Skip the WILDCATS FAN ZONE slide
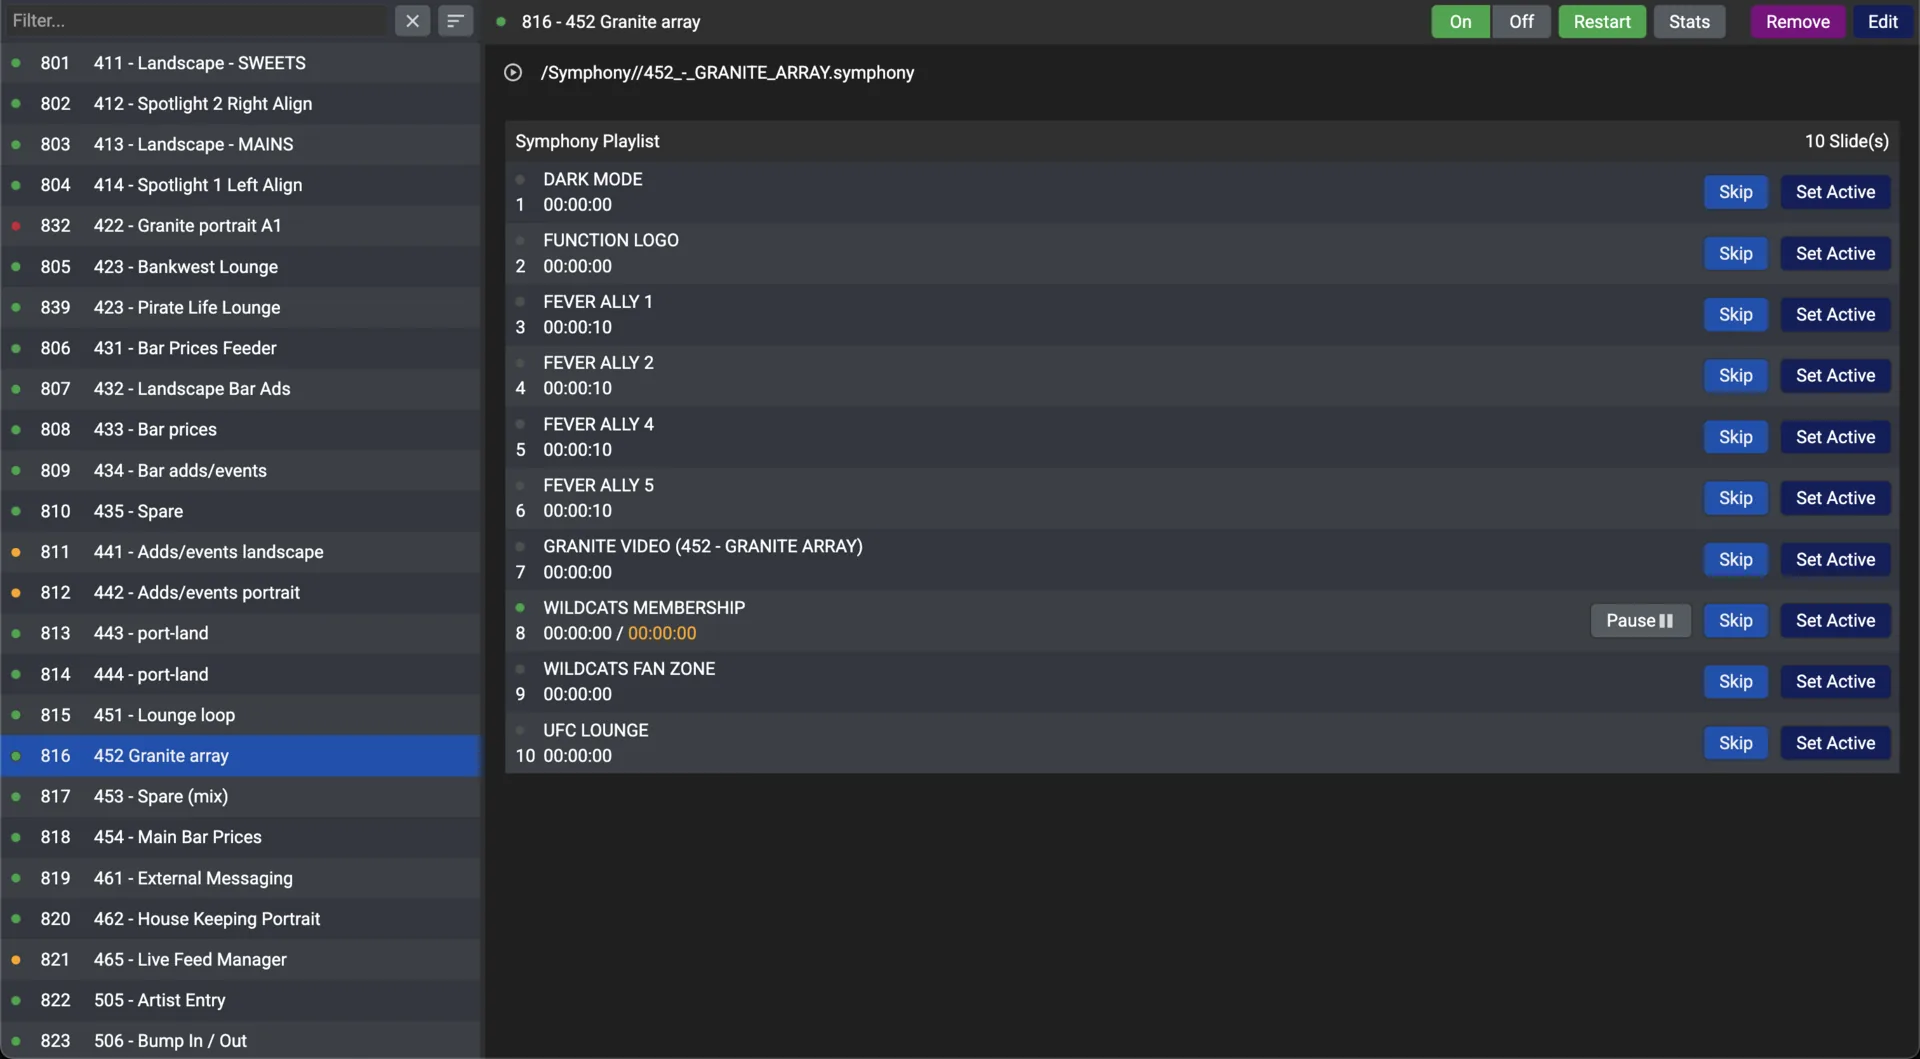The width and height of the screenshot is (1920, 1059). click(1735, 681)
